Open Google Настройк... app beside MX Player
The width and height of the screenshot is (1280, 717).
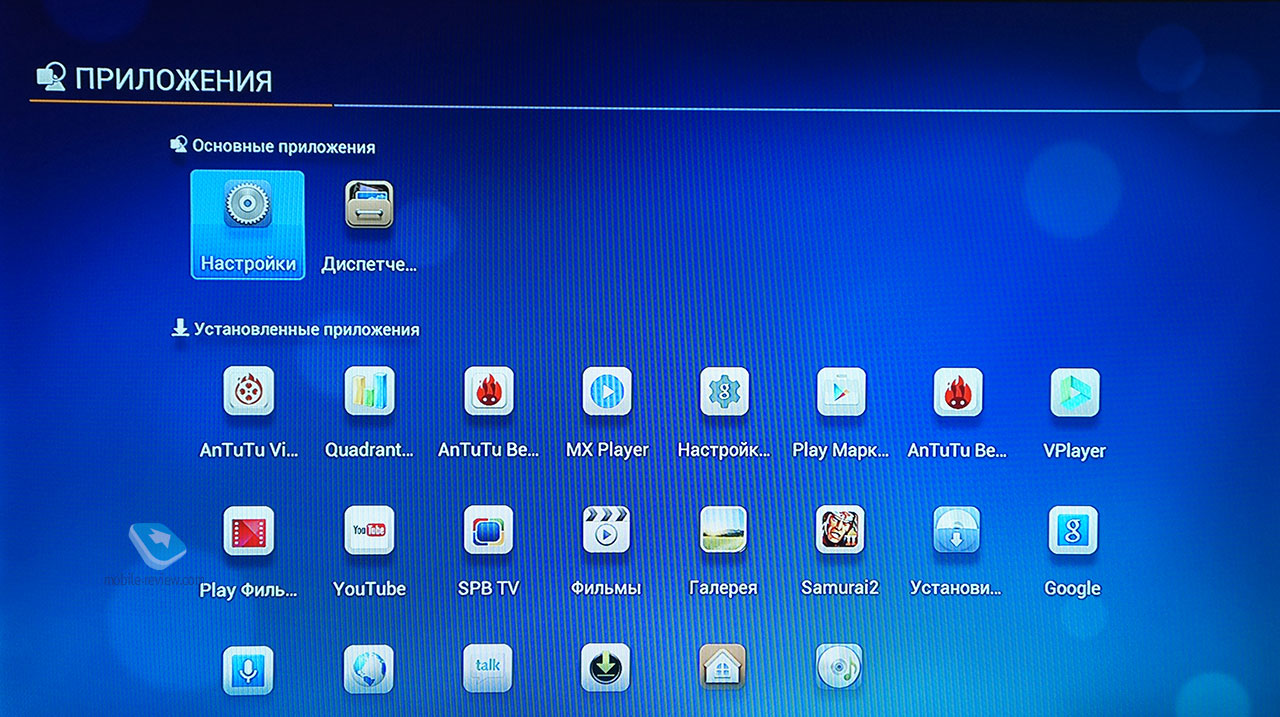(x=725, y=411)
